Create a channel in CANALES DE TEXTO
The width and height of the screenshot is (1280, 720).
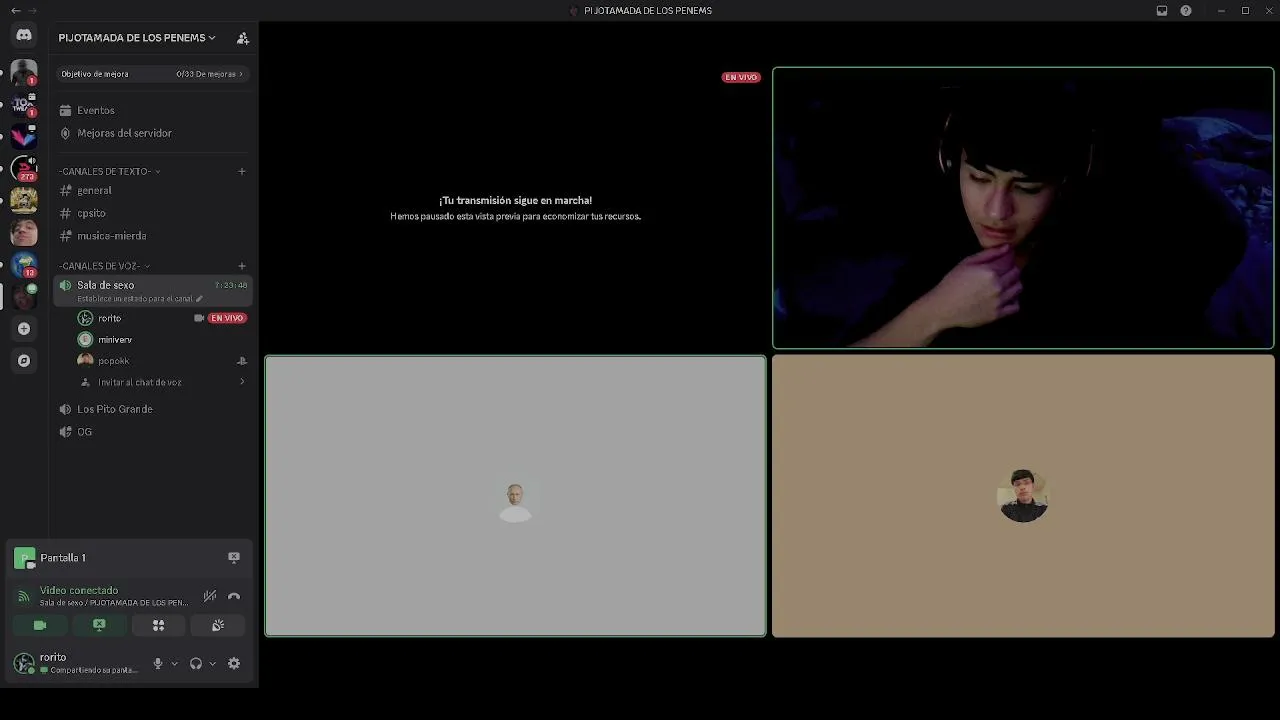click(x=242, y=171)
